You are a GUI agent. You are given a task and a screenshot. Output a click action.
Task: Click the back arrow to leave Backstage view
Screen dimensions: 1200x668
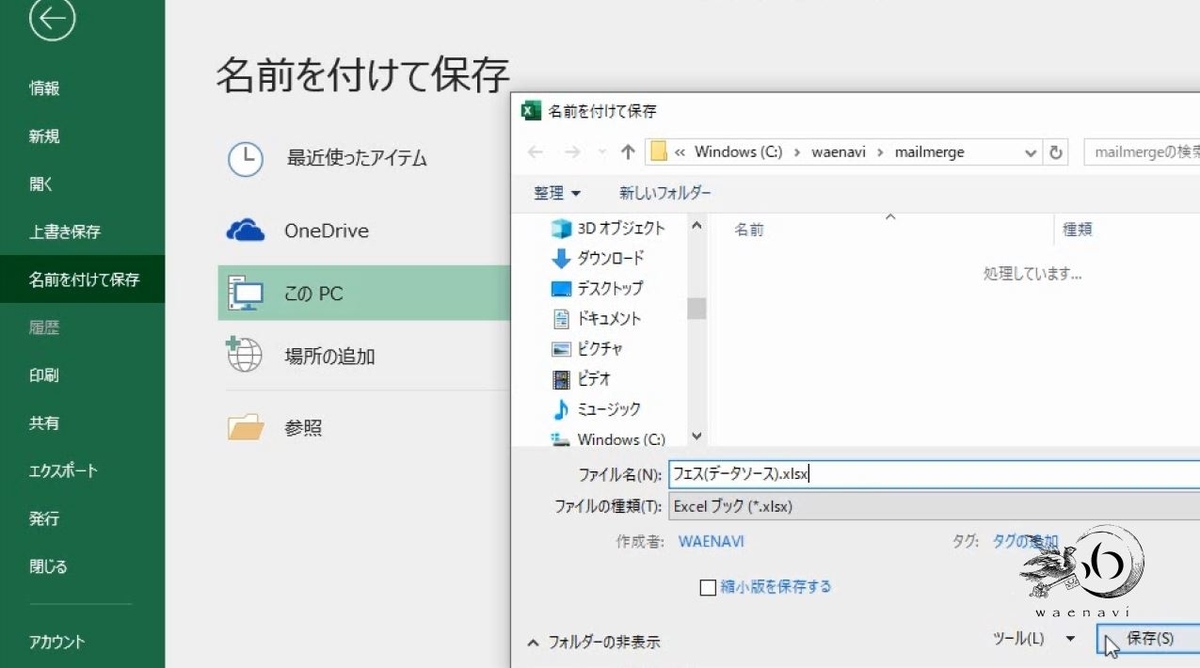[49, 20]
